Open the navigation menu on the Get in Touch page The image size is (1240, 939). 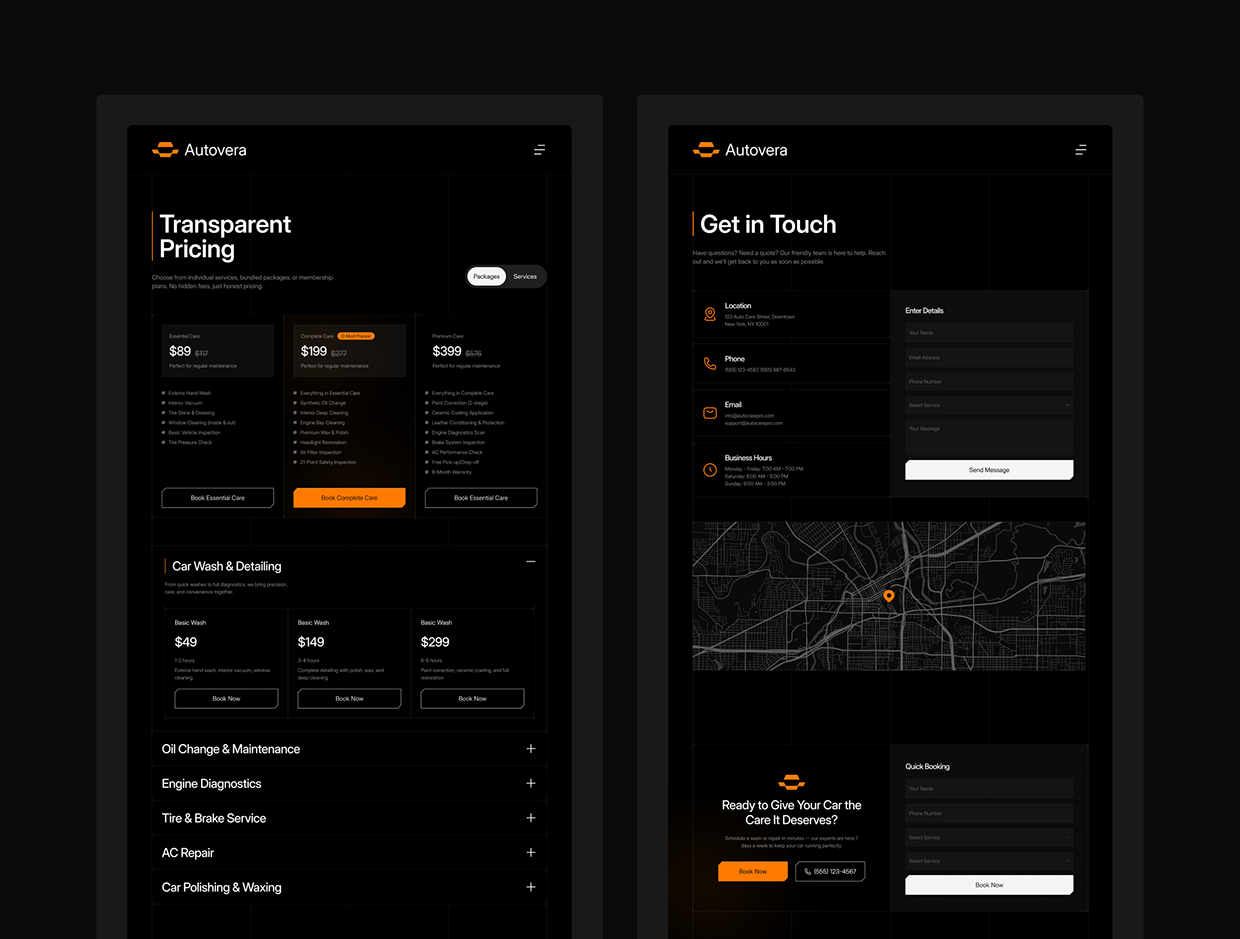[x=1080, y=149]
